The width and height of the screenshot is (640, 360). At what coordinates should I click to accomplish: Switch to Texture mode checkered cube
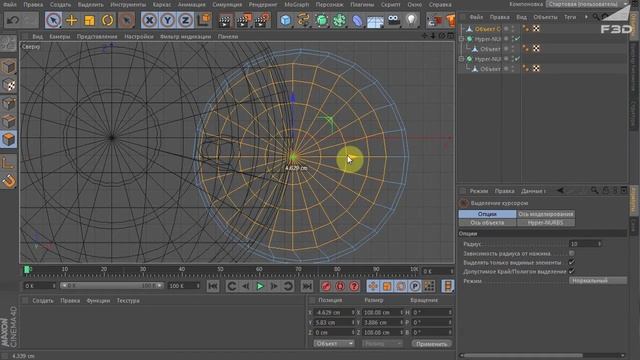click(x=9, y=84)
